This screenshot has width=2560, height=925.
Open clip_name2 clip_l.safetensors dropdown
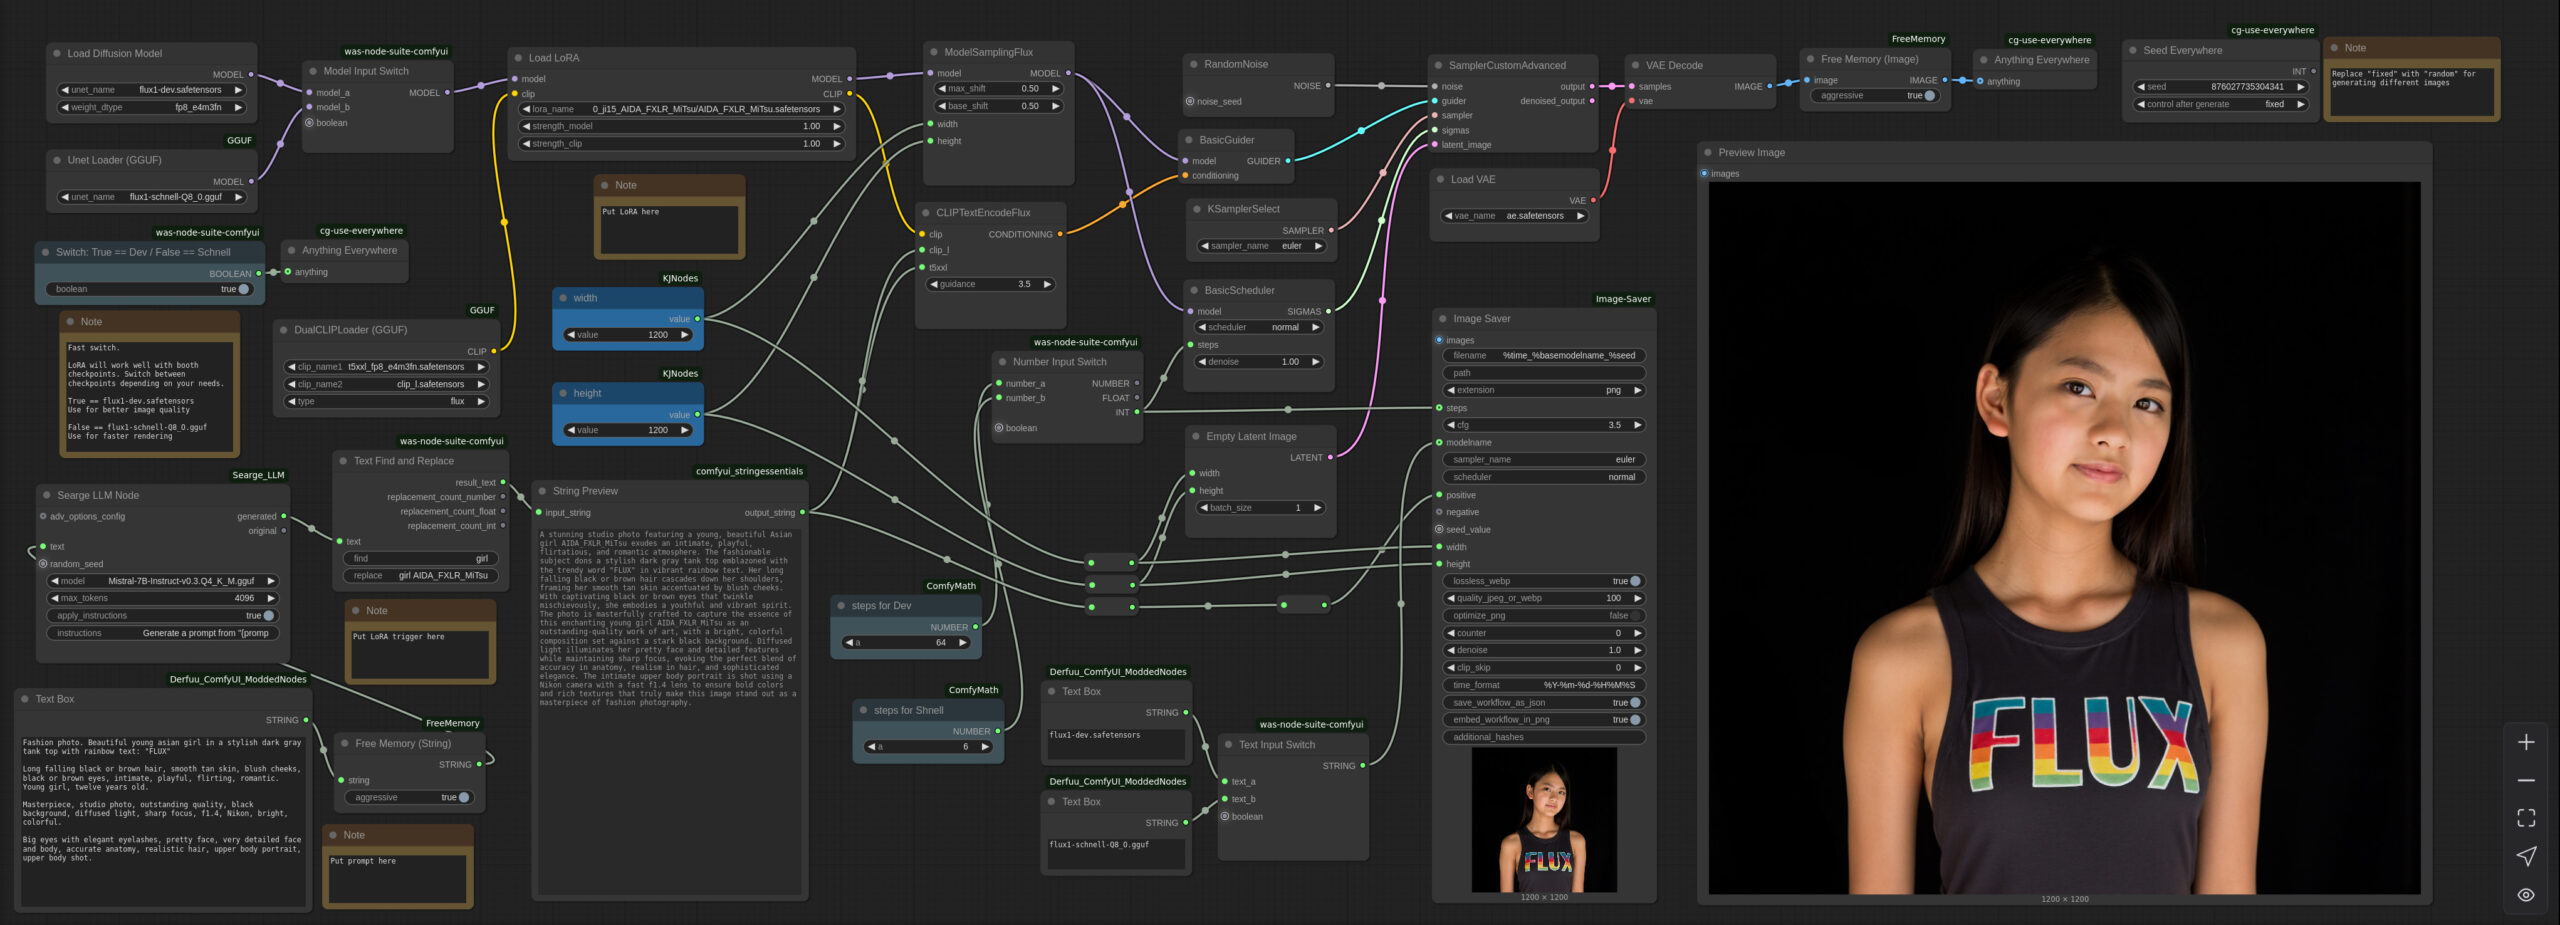tap(386, 384)
